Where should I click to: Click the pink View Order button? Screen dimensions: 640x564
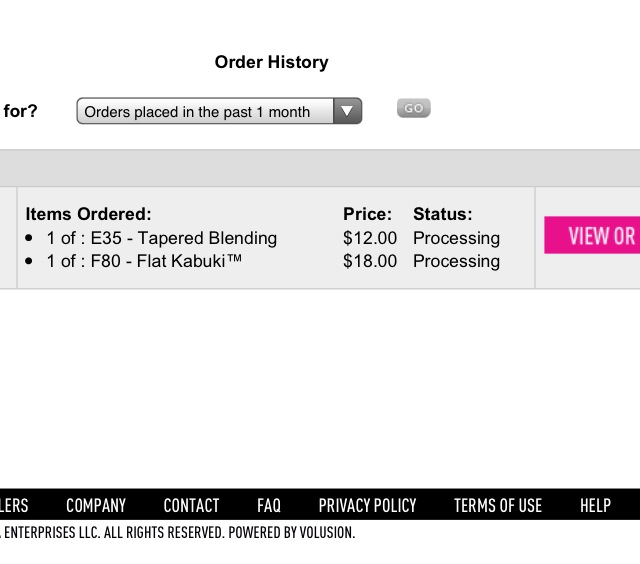tap(593, 236)
